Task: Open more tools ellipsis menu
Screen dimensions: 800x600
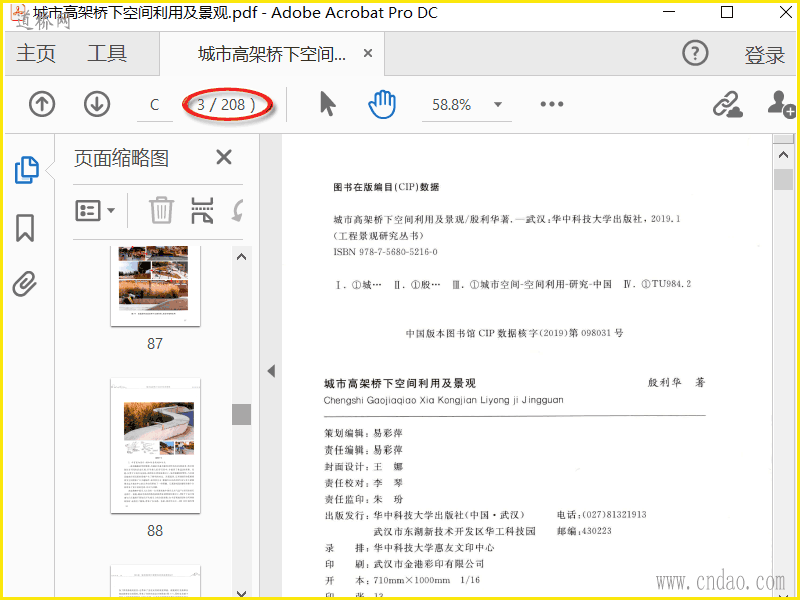Action: pos(552,104)
